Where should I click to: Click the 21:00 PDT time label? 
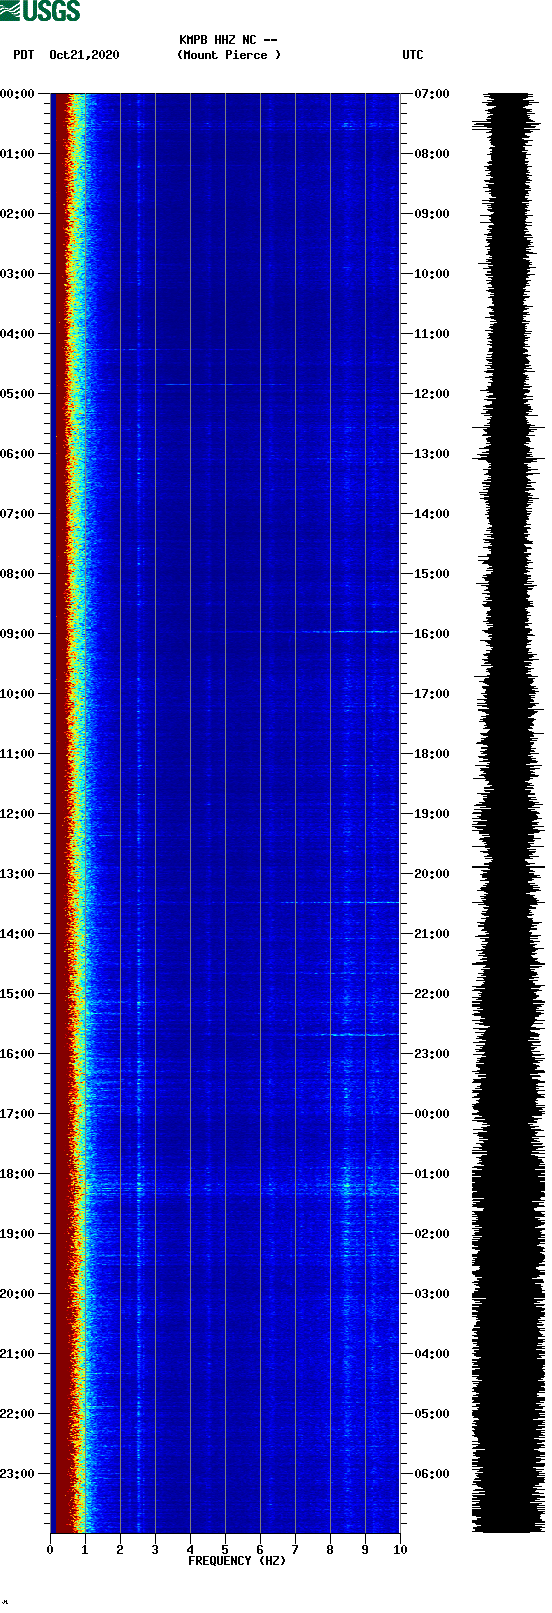pyautogui.click(x=18, y=1354)
